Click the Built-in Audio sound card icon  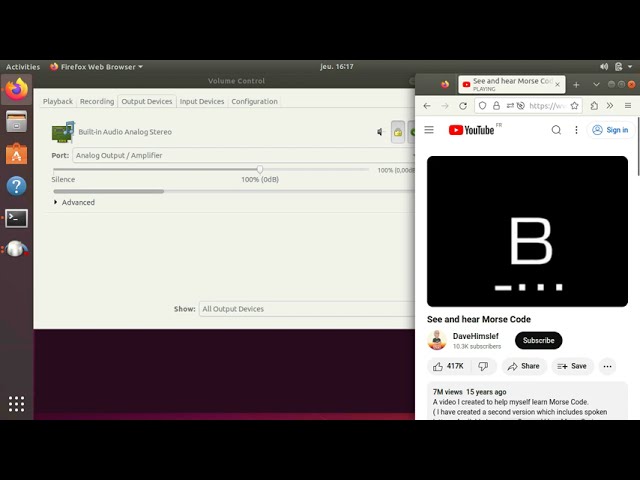(63, 132)
